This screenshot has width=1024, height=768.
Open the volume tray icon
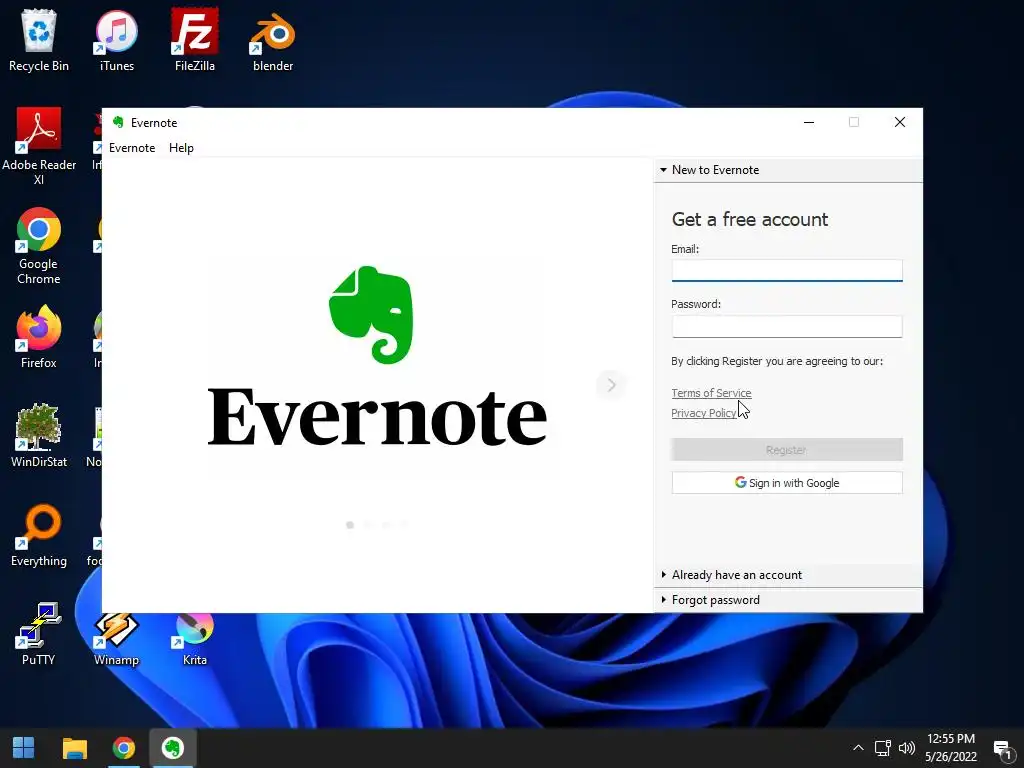pos(906,748)
